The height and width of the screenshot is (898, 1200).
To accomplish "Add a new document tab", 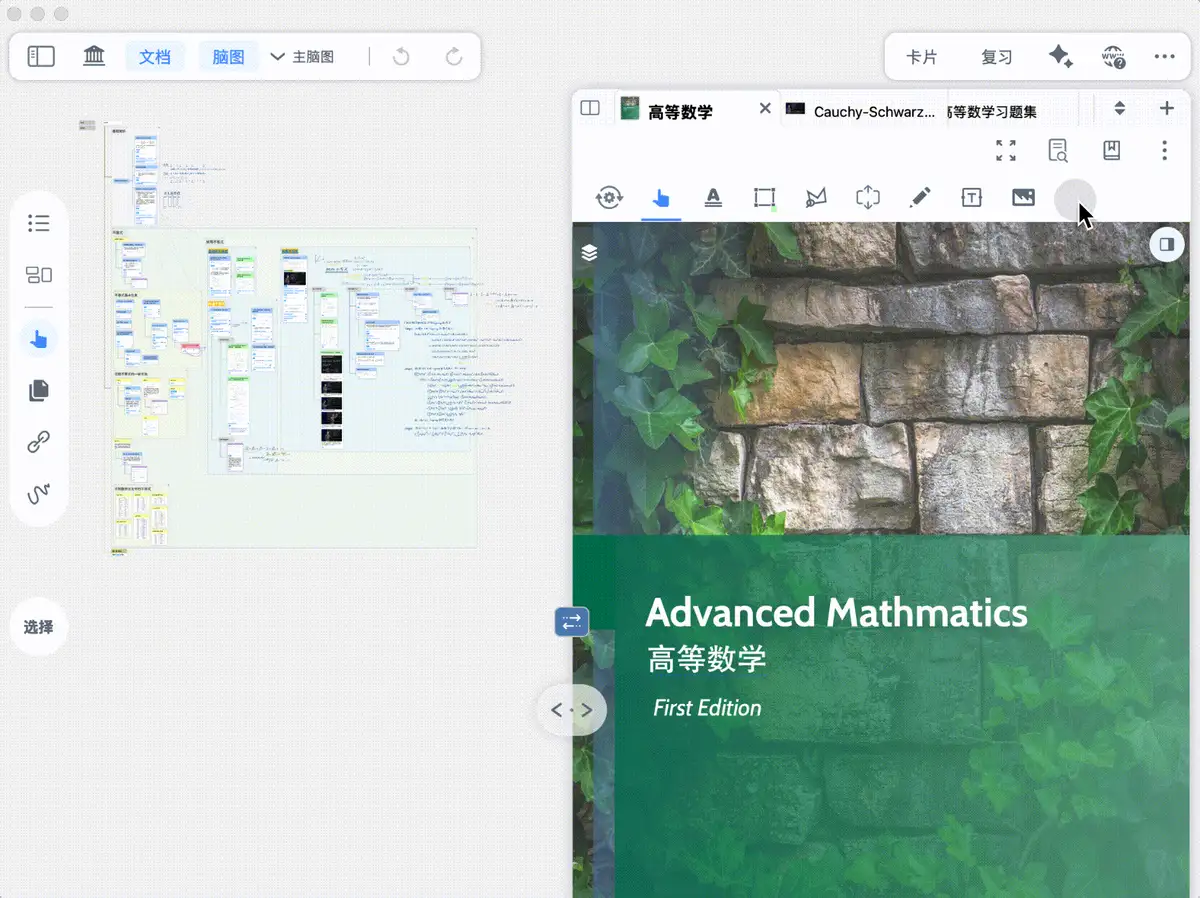I will coord(1167,108).
